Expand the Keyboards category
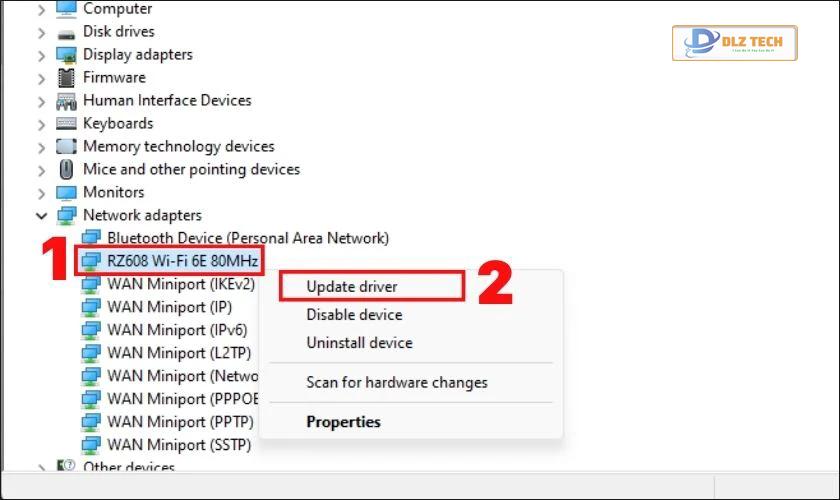The image size is (840, 500). (x=42, y=124)
